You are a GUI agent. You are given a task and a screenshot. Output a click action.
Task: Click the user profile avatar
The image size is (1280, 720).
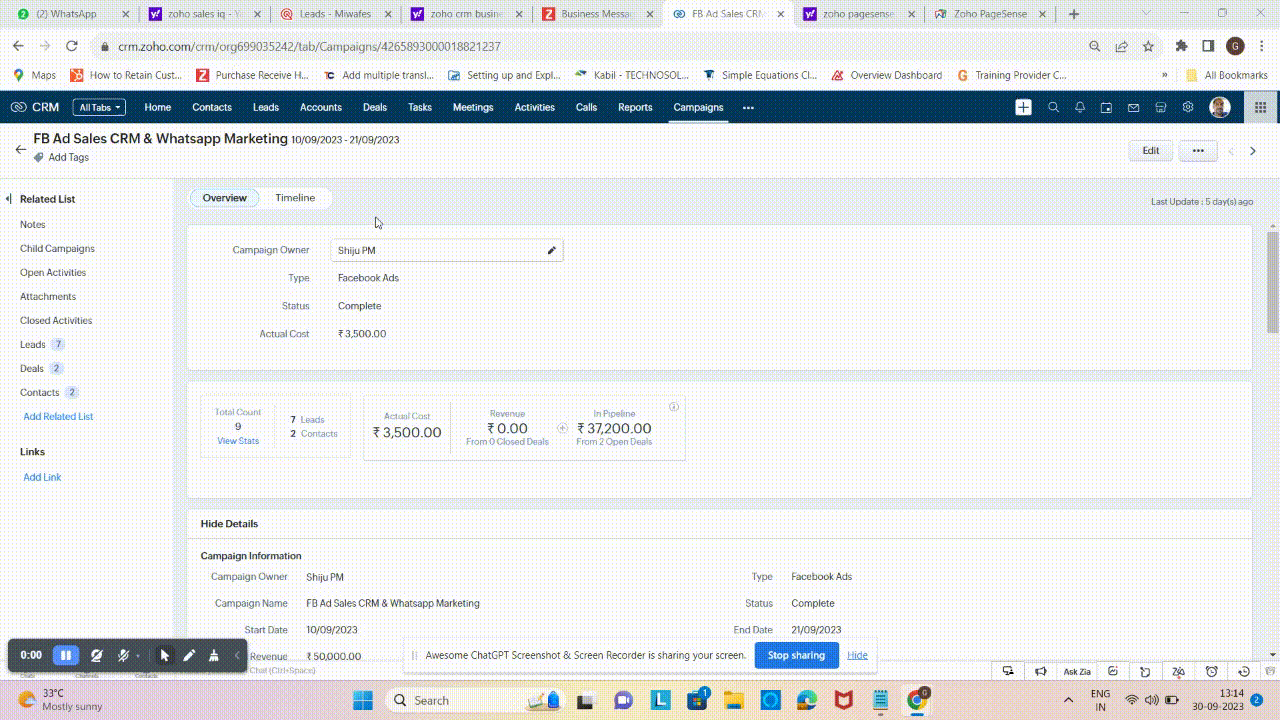pos(1220,107)
